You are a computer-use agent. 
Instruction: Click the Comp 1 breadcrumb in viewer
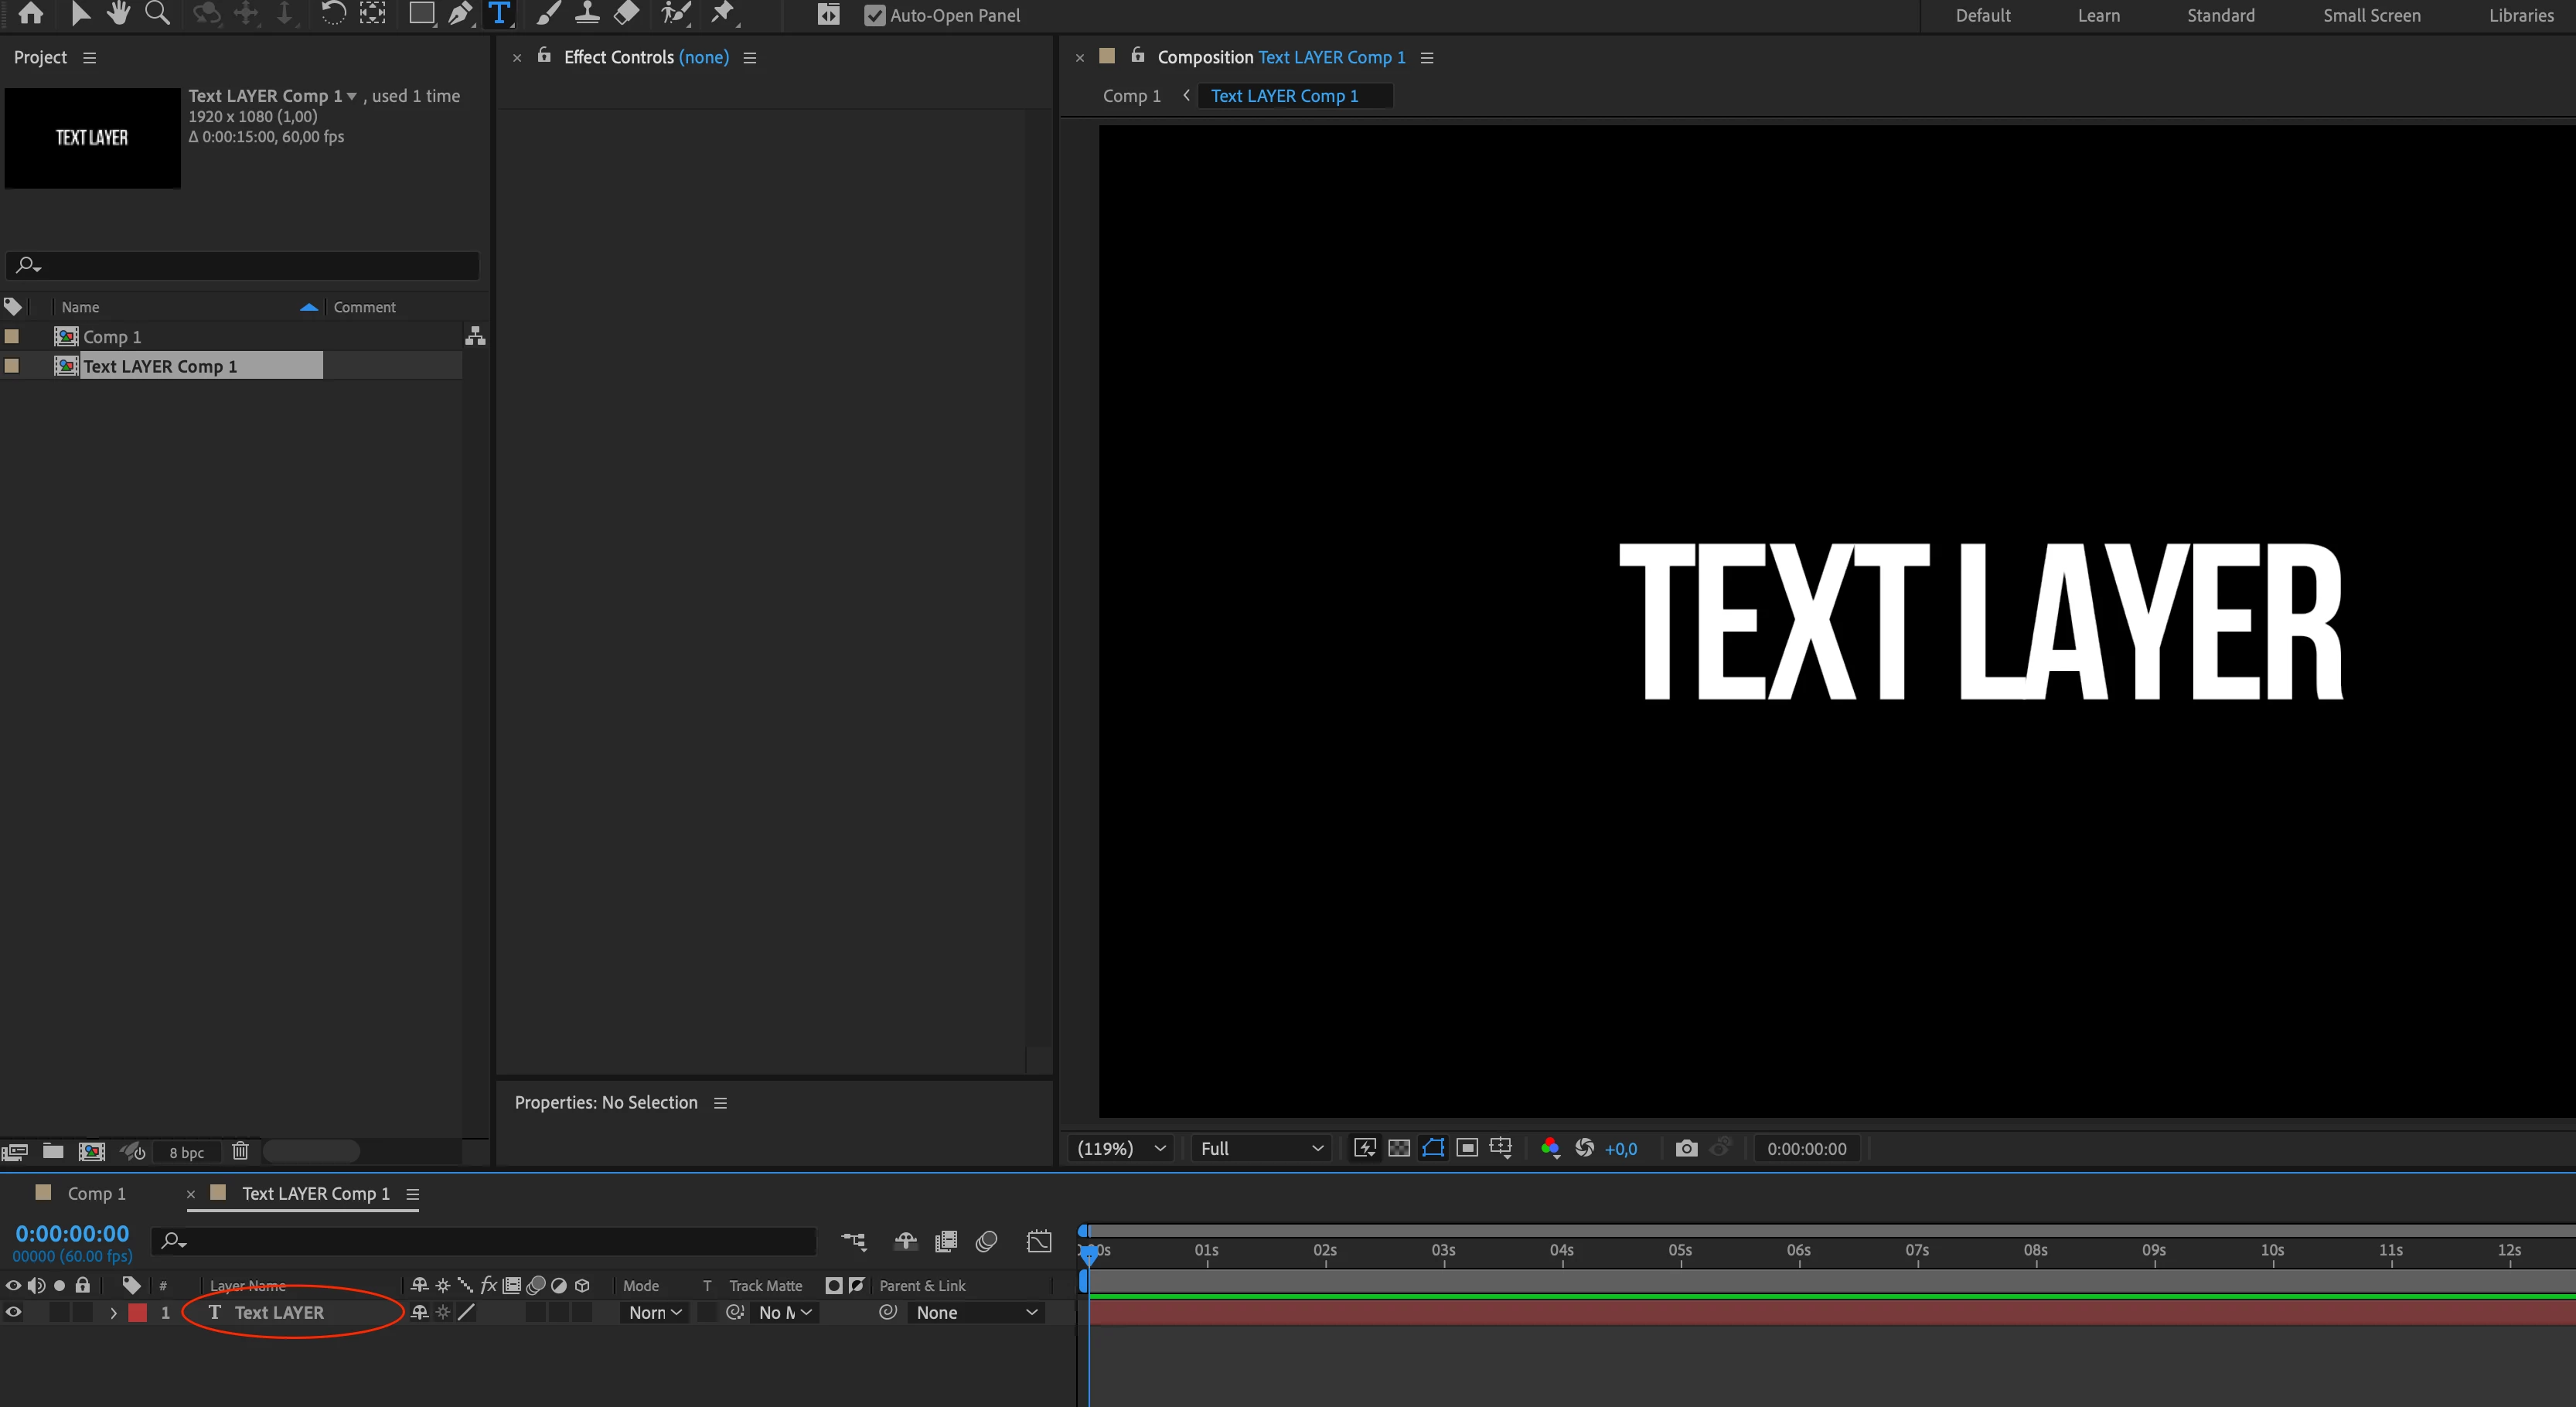point(1131,96)
